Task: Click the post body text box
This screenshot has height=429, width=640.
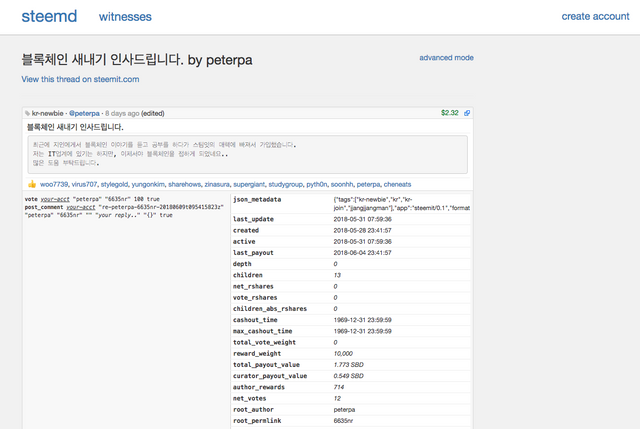Action: 247,154
